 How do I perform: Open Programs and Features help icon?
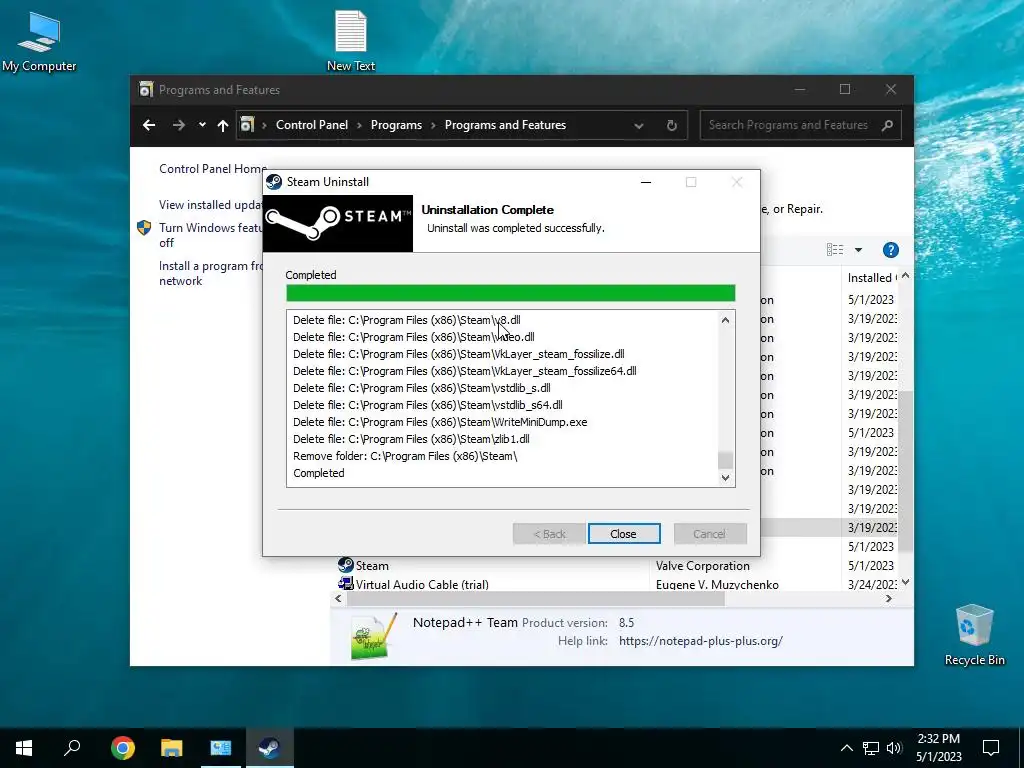point(890,249)
